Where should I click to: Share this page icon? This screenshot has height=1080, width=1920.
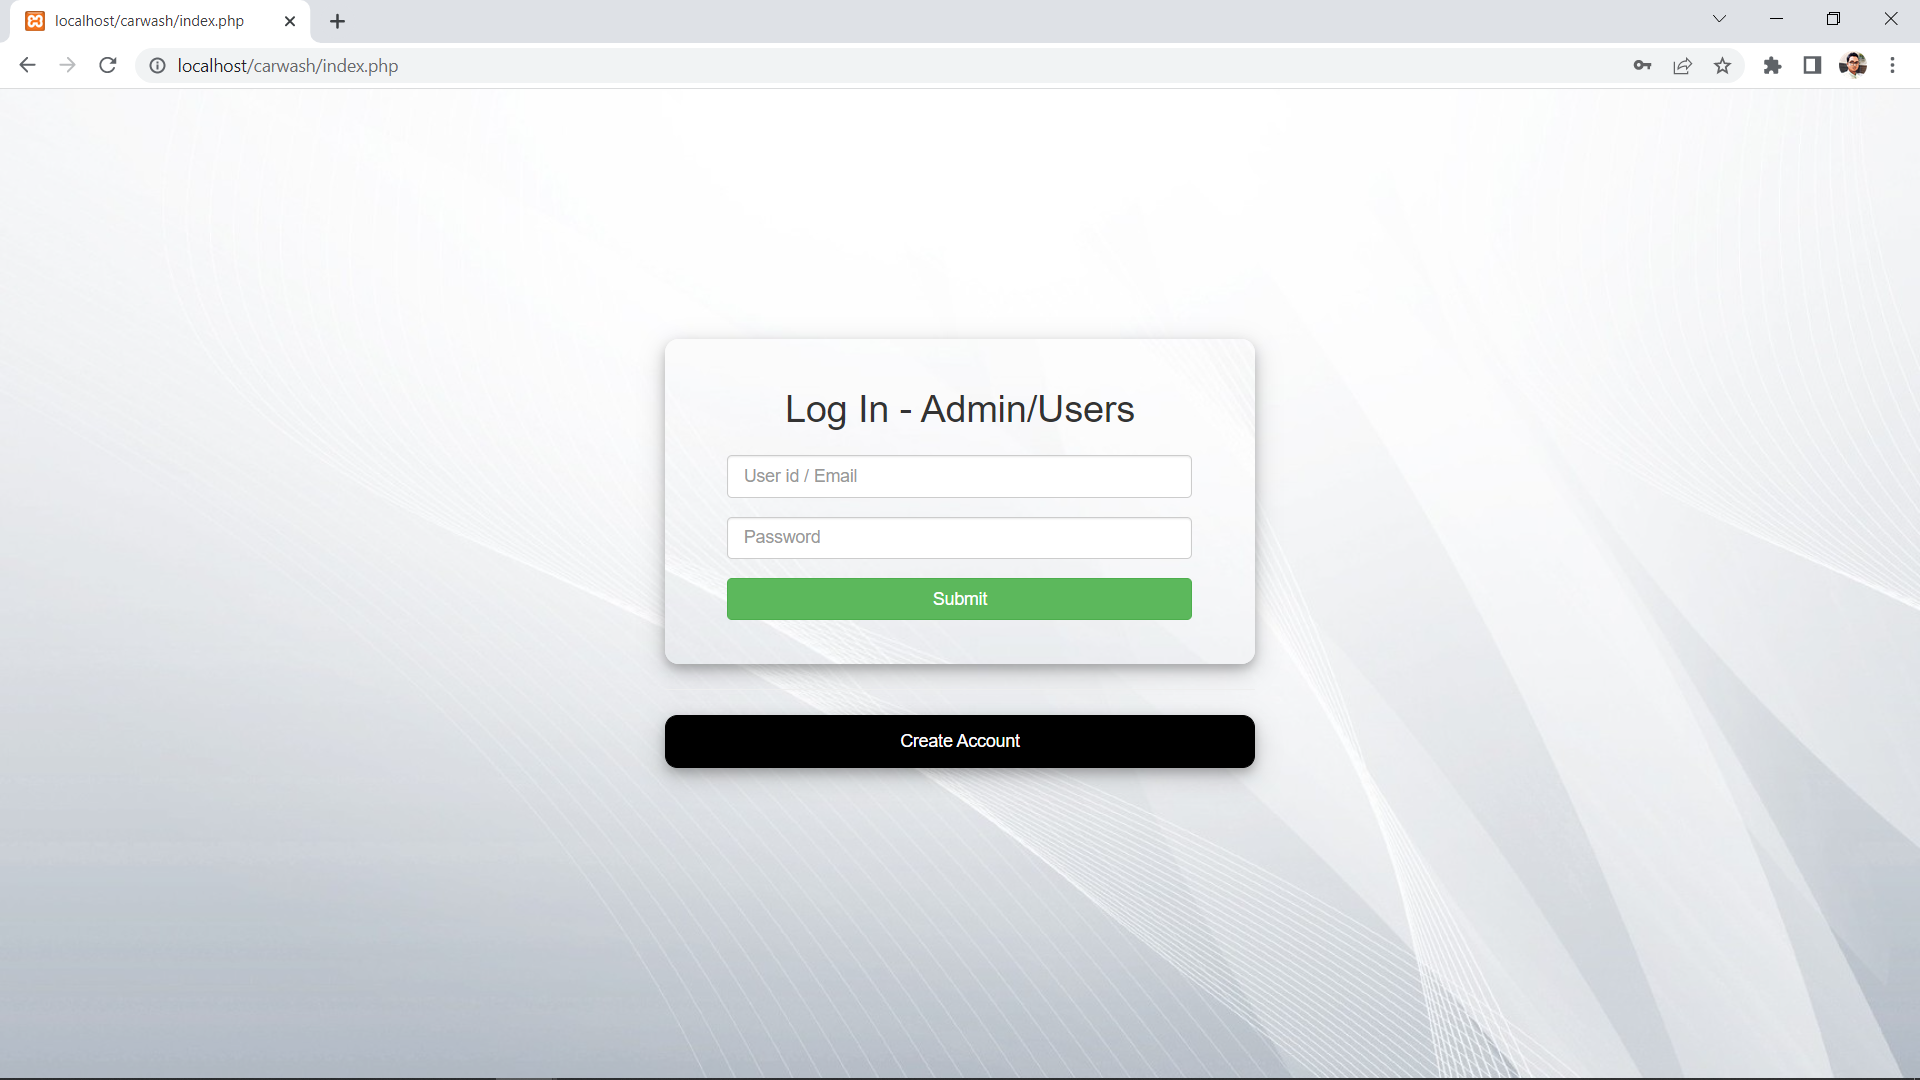coord(1682,65)
